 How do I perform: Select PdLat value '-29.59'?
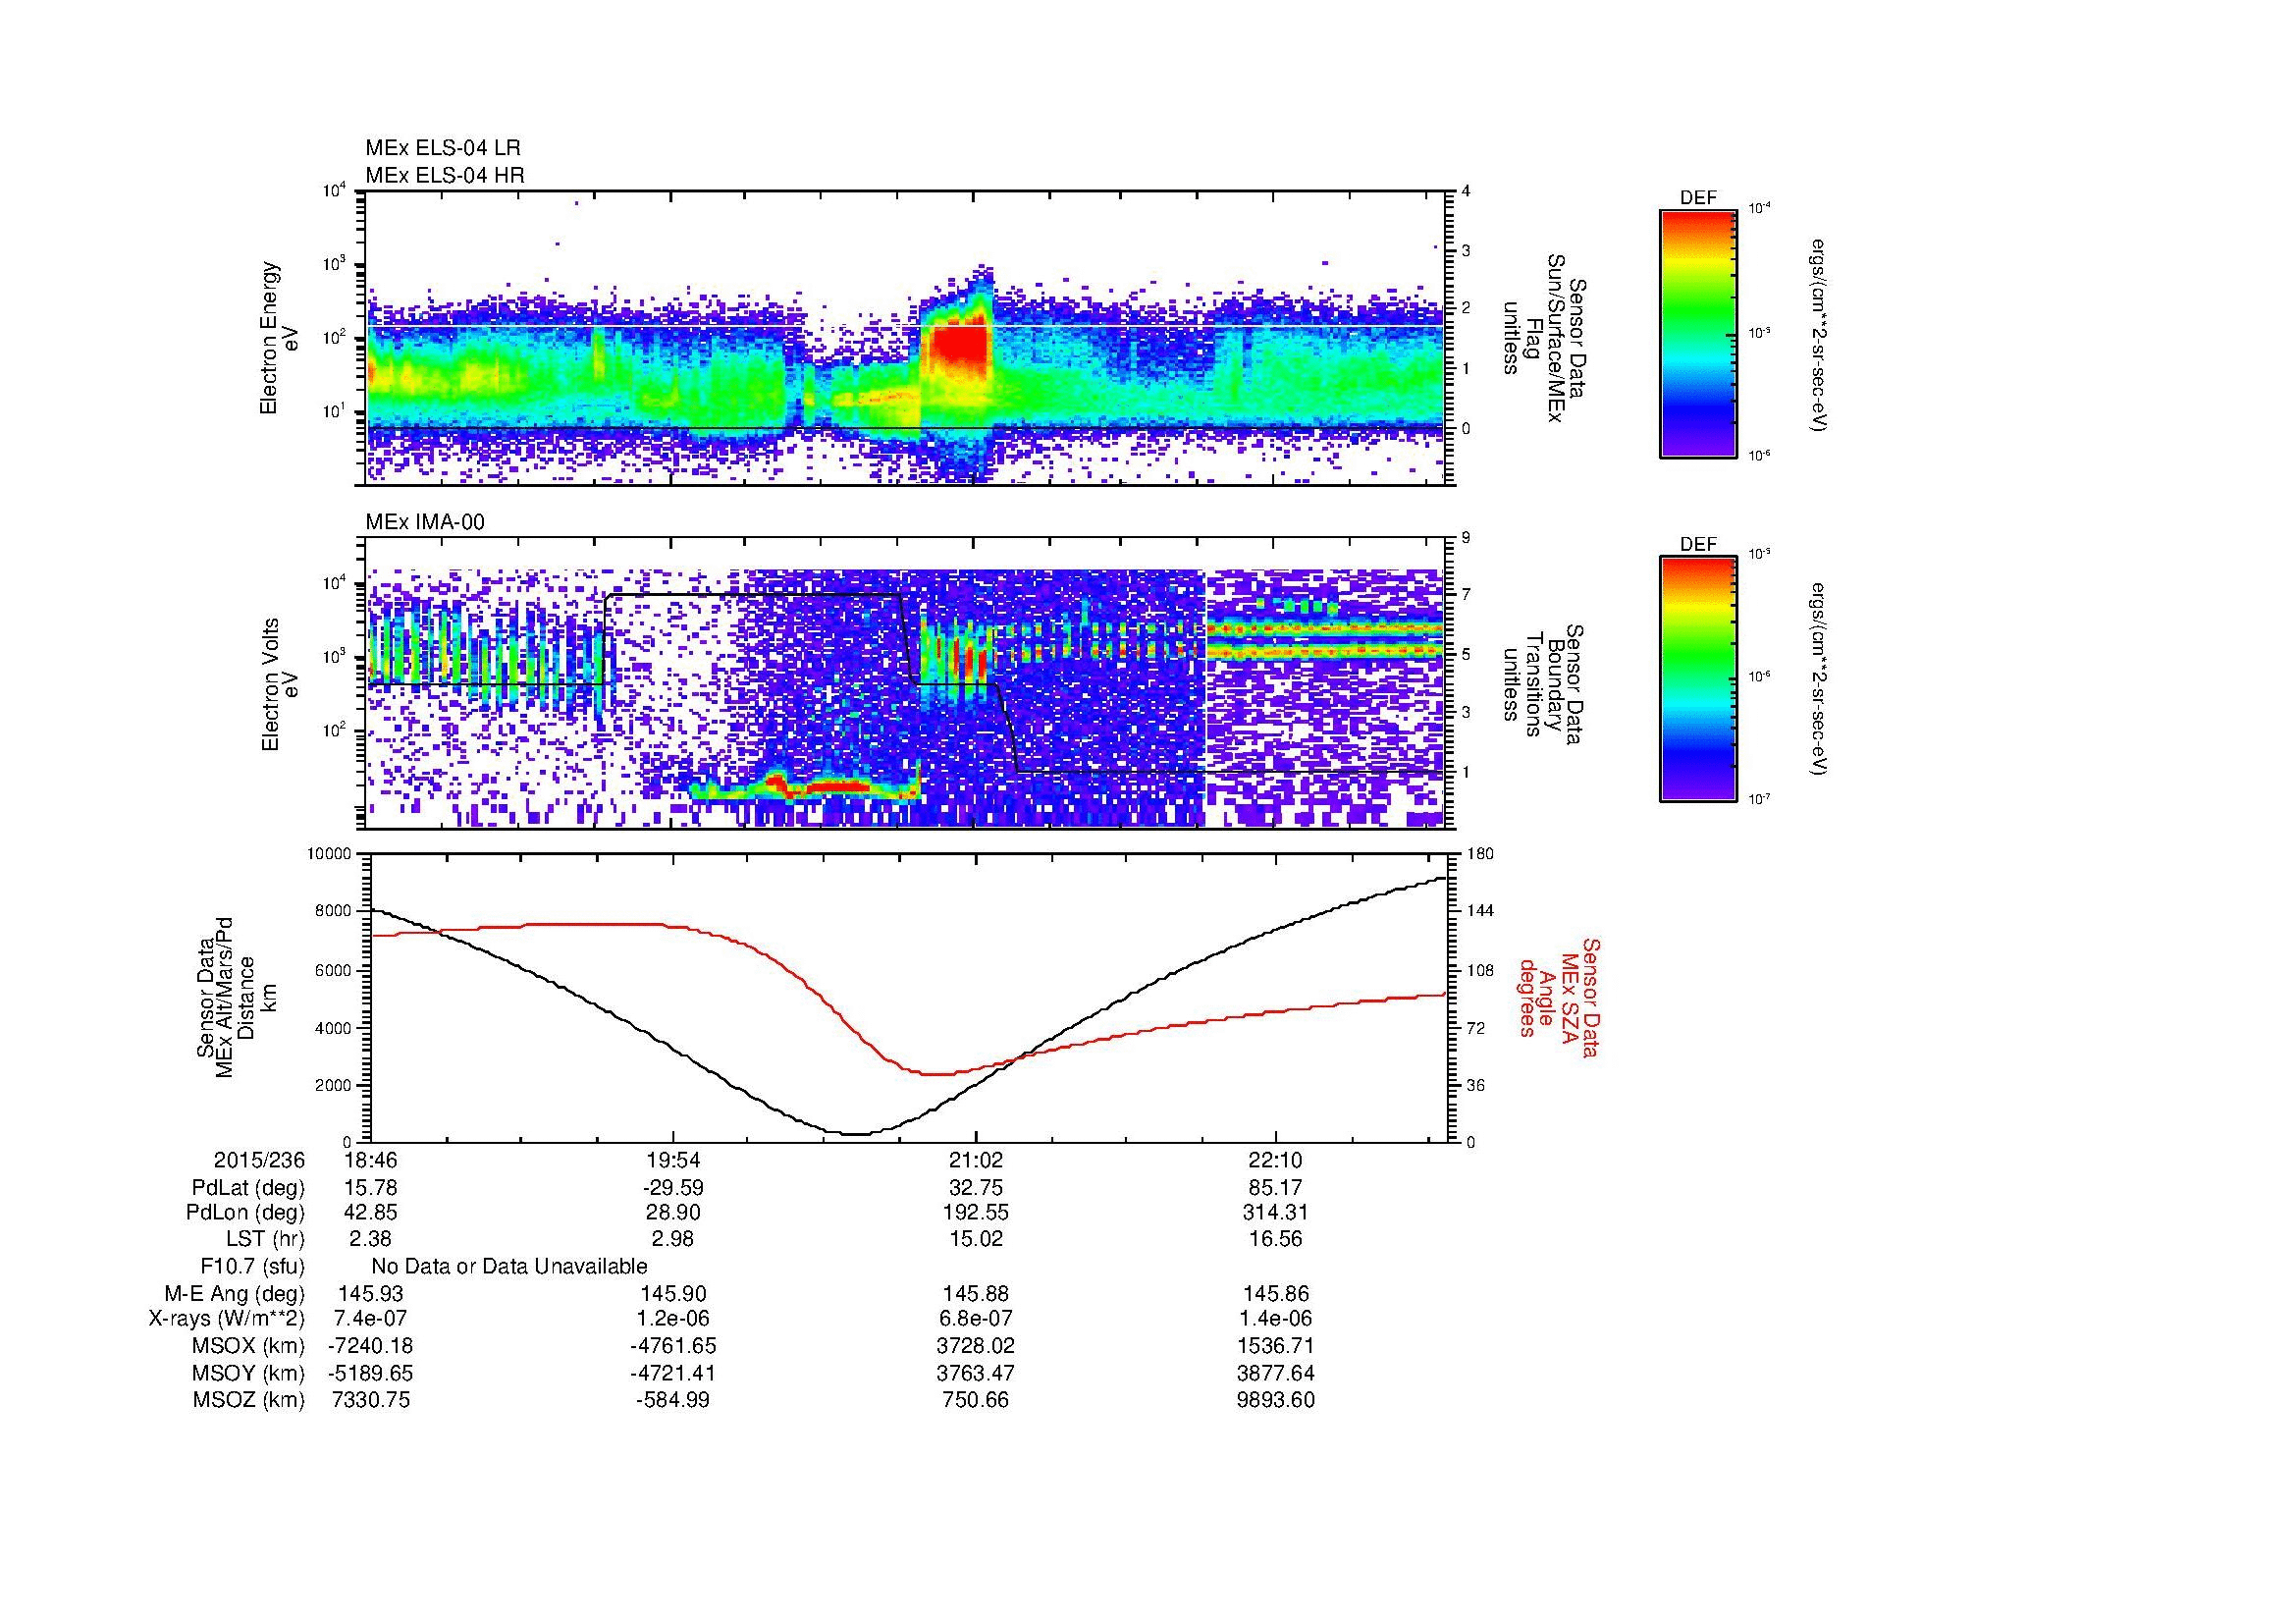(673, 1188)
